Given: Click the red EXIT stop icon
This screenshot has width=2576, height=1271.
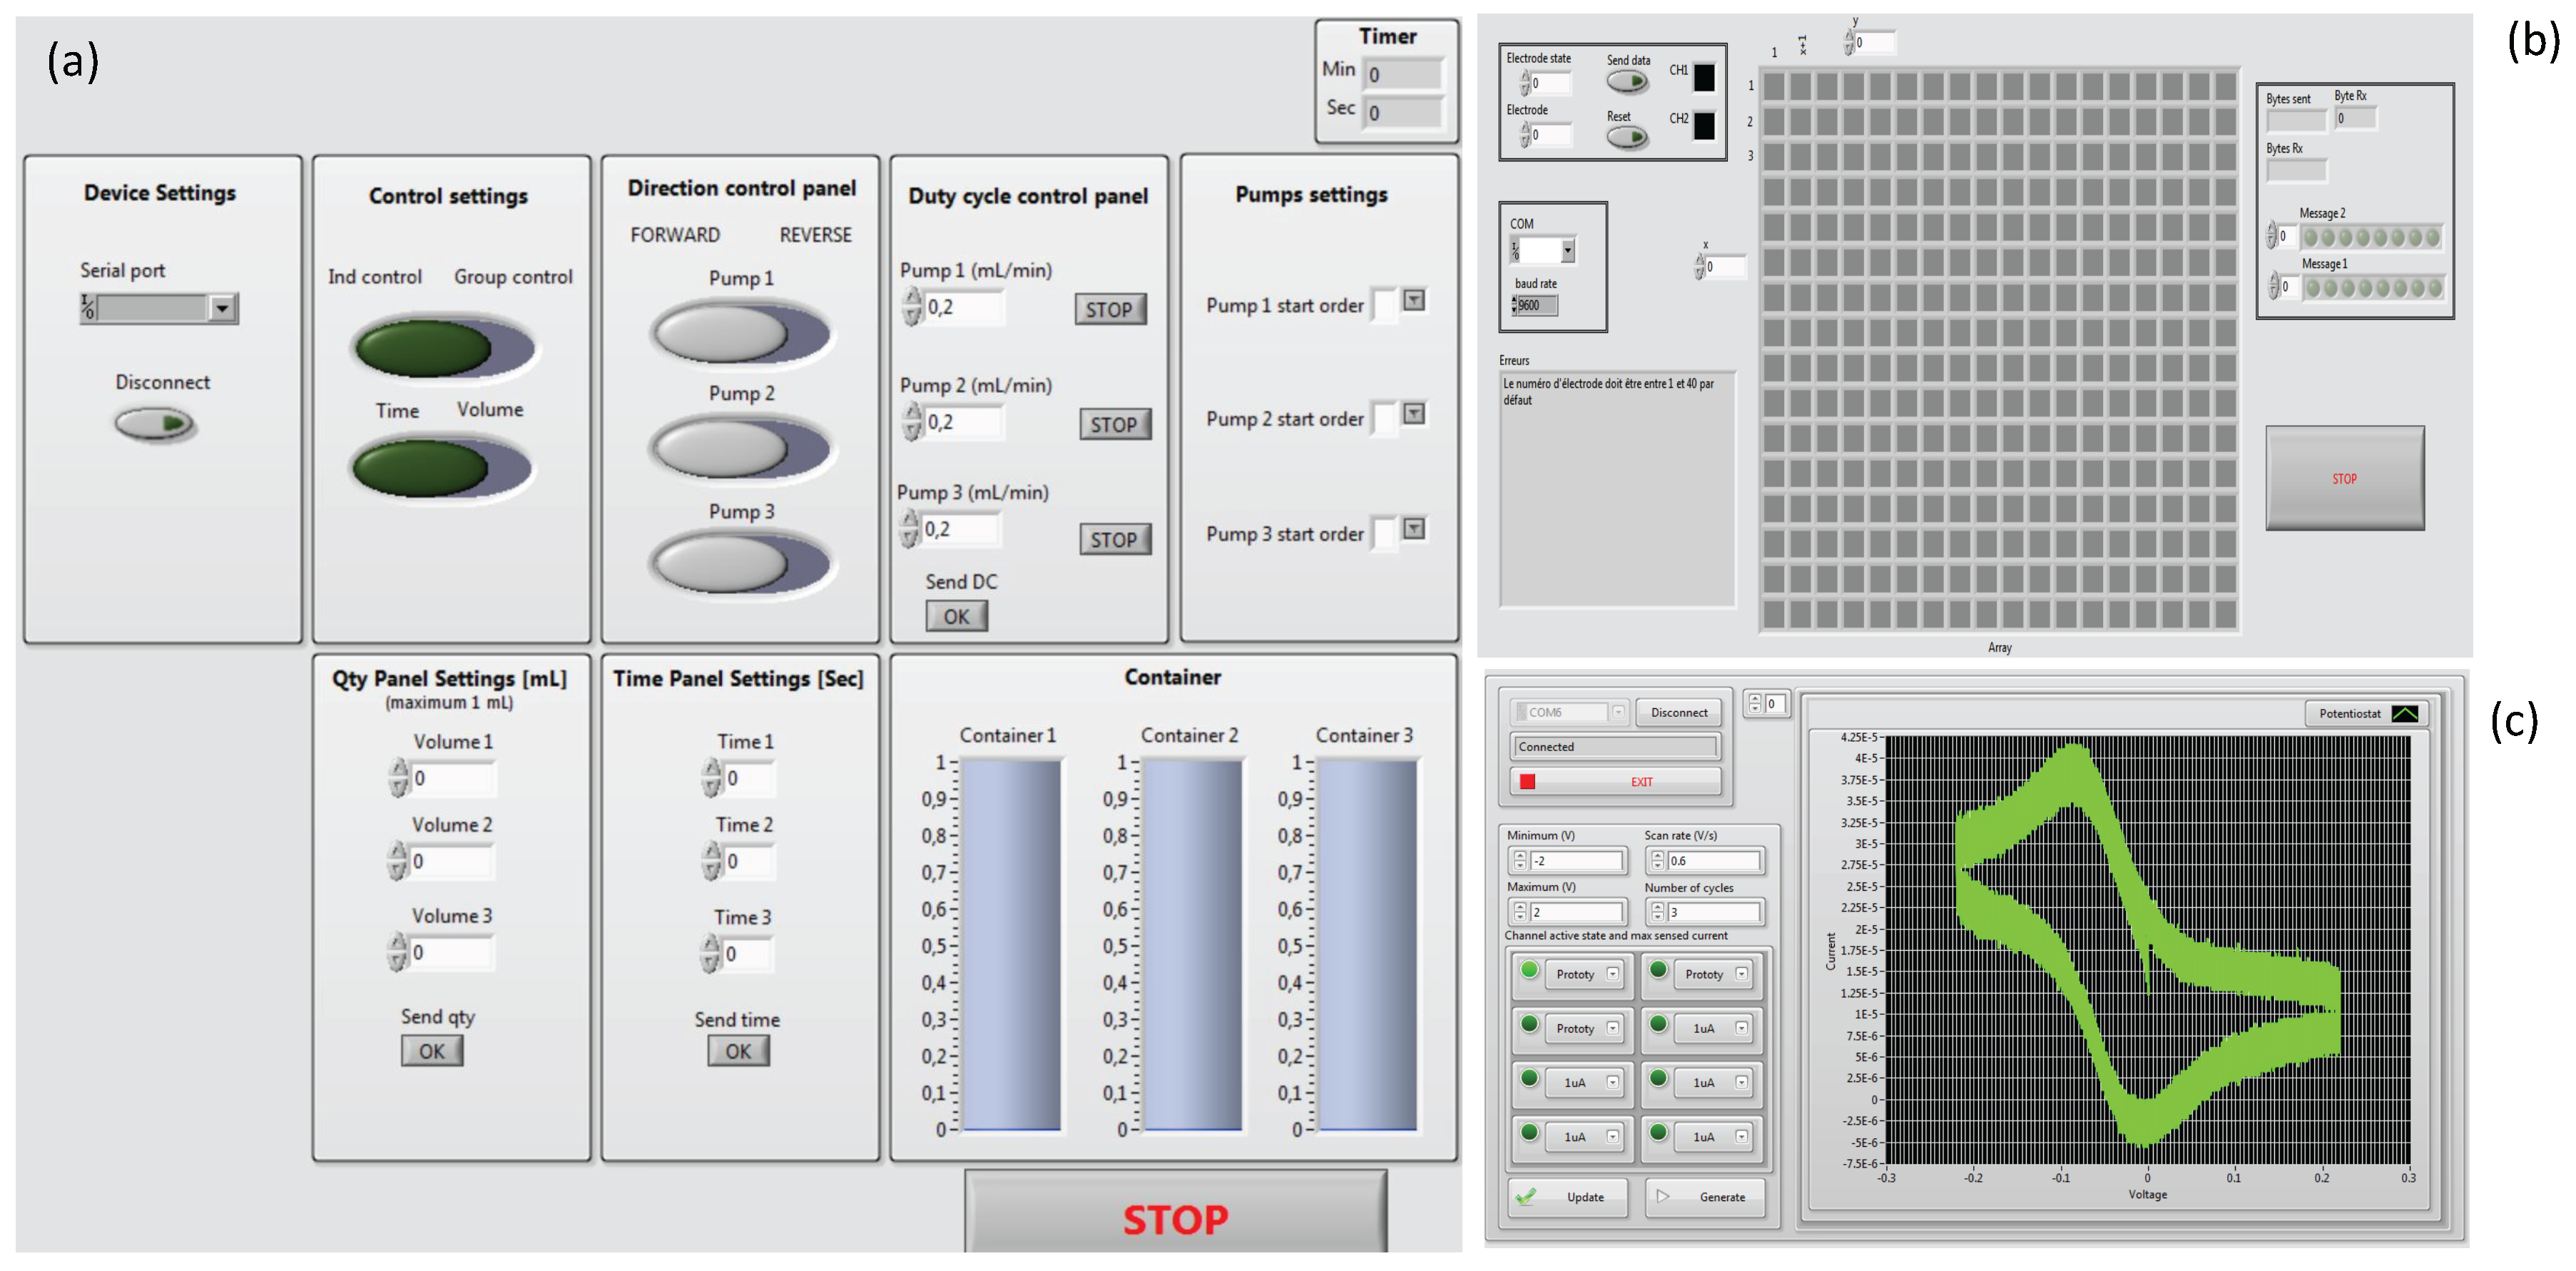Looking at the screenshot, I should click(x=1527, y=781).
